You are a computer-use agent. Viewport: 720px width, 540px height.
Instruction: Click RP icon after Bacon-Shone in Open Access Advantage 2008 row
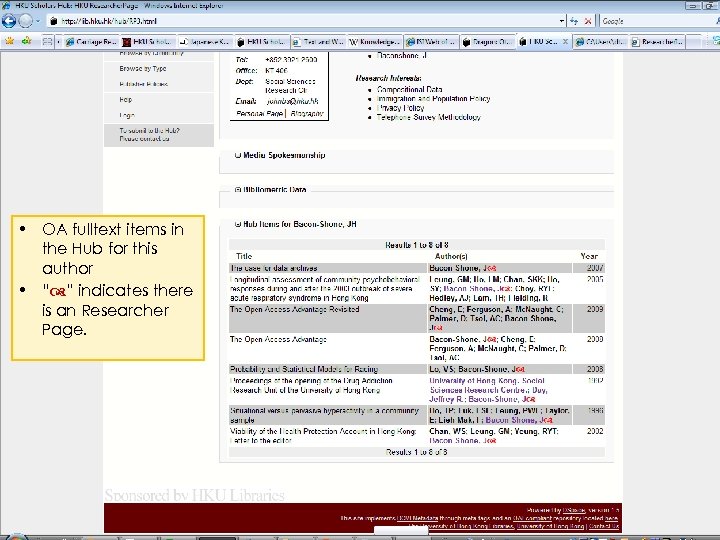coord(491,340)
